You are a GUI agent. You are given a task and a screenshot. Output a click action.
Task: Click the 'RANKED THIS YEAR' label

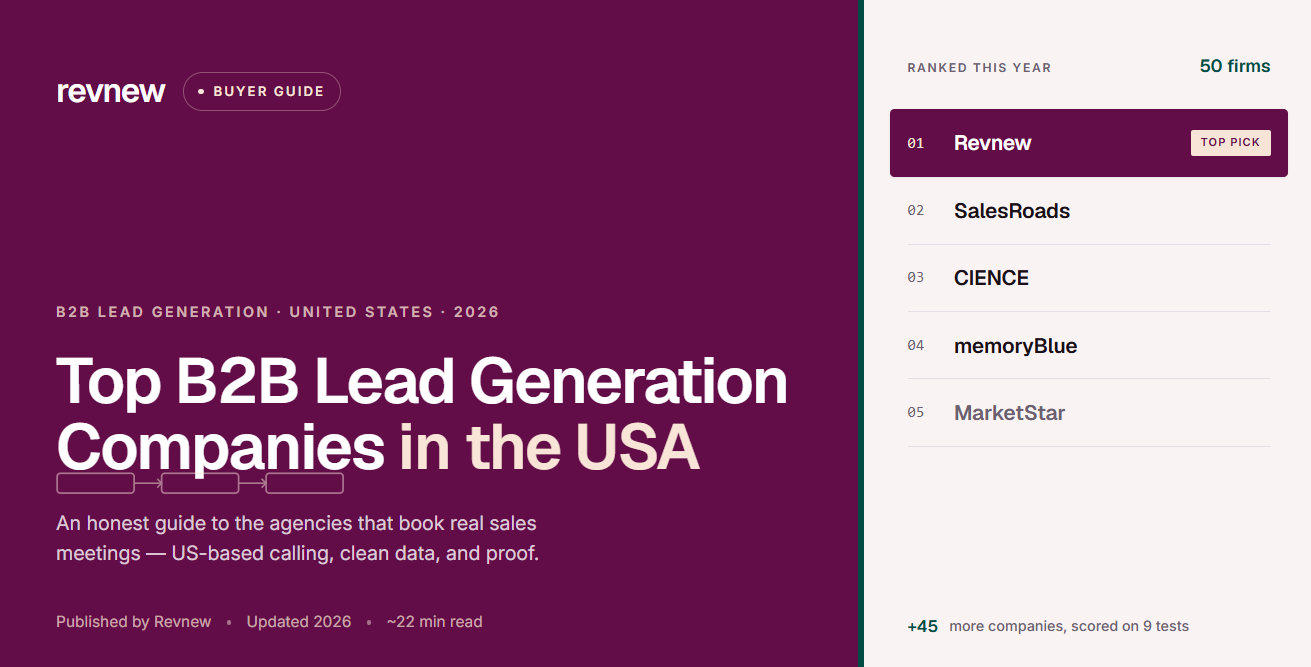[x=979, y=68]
